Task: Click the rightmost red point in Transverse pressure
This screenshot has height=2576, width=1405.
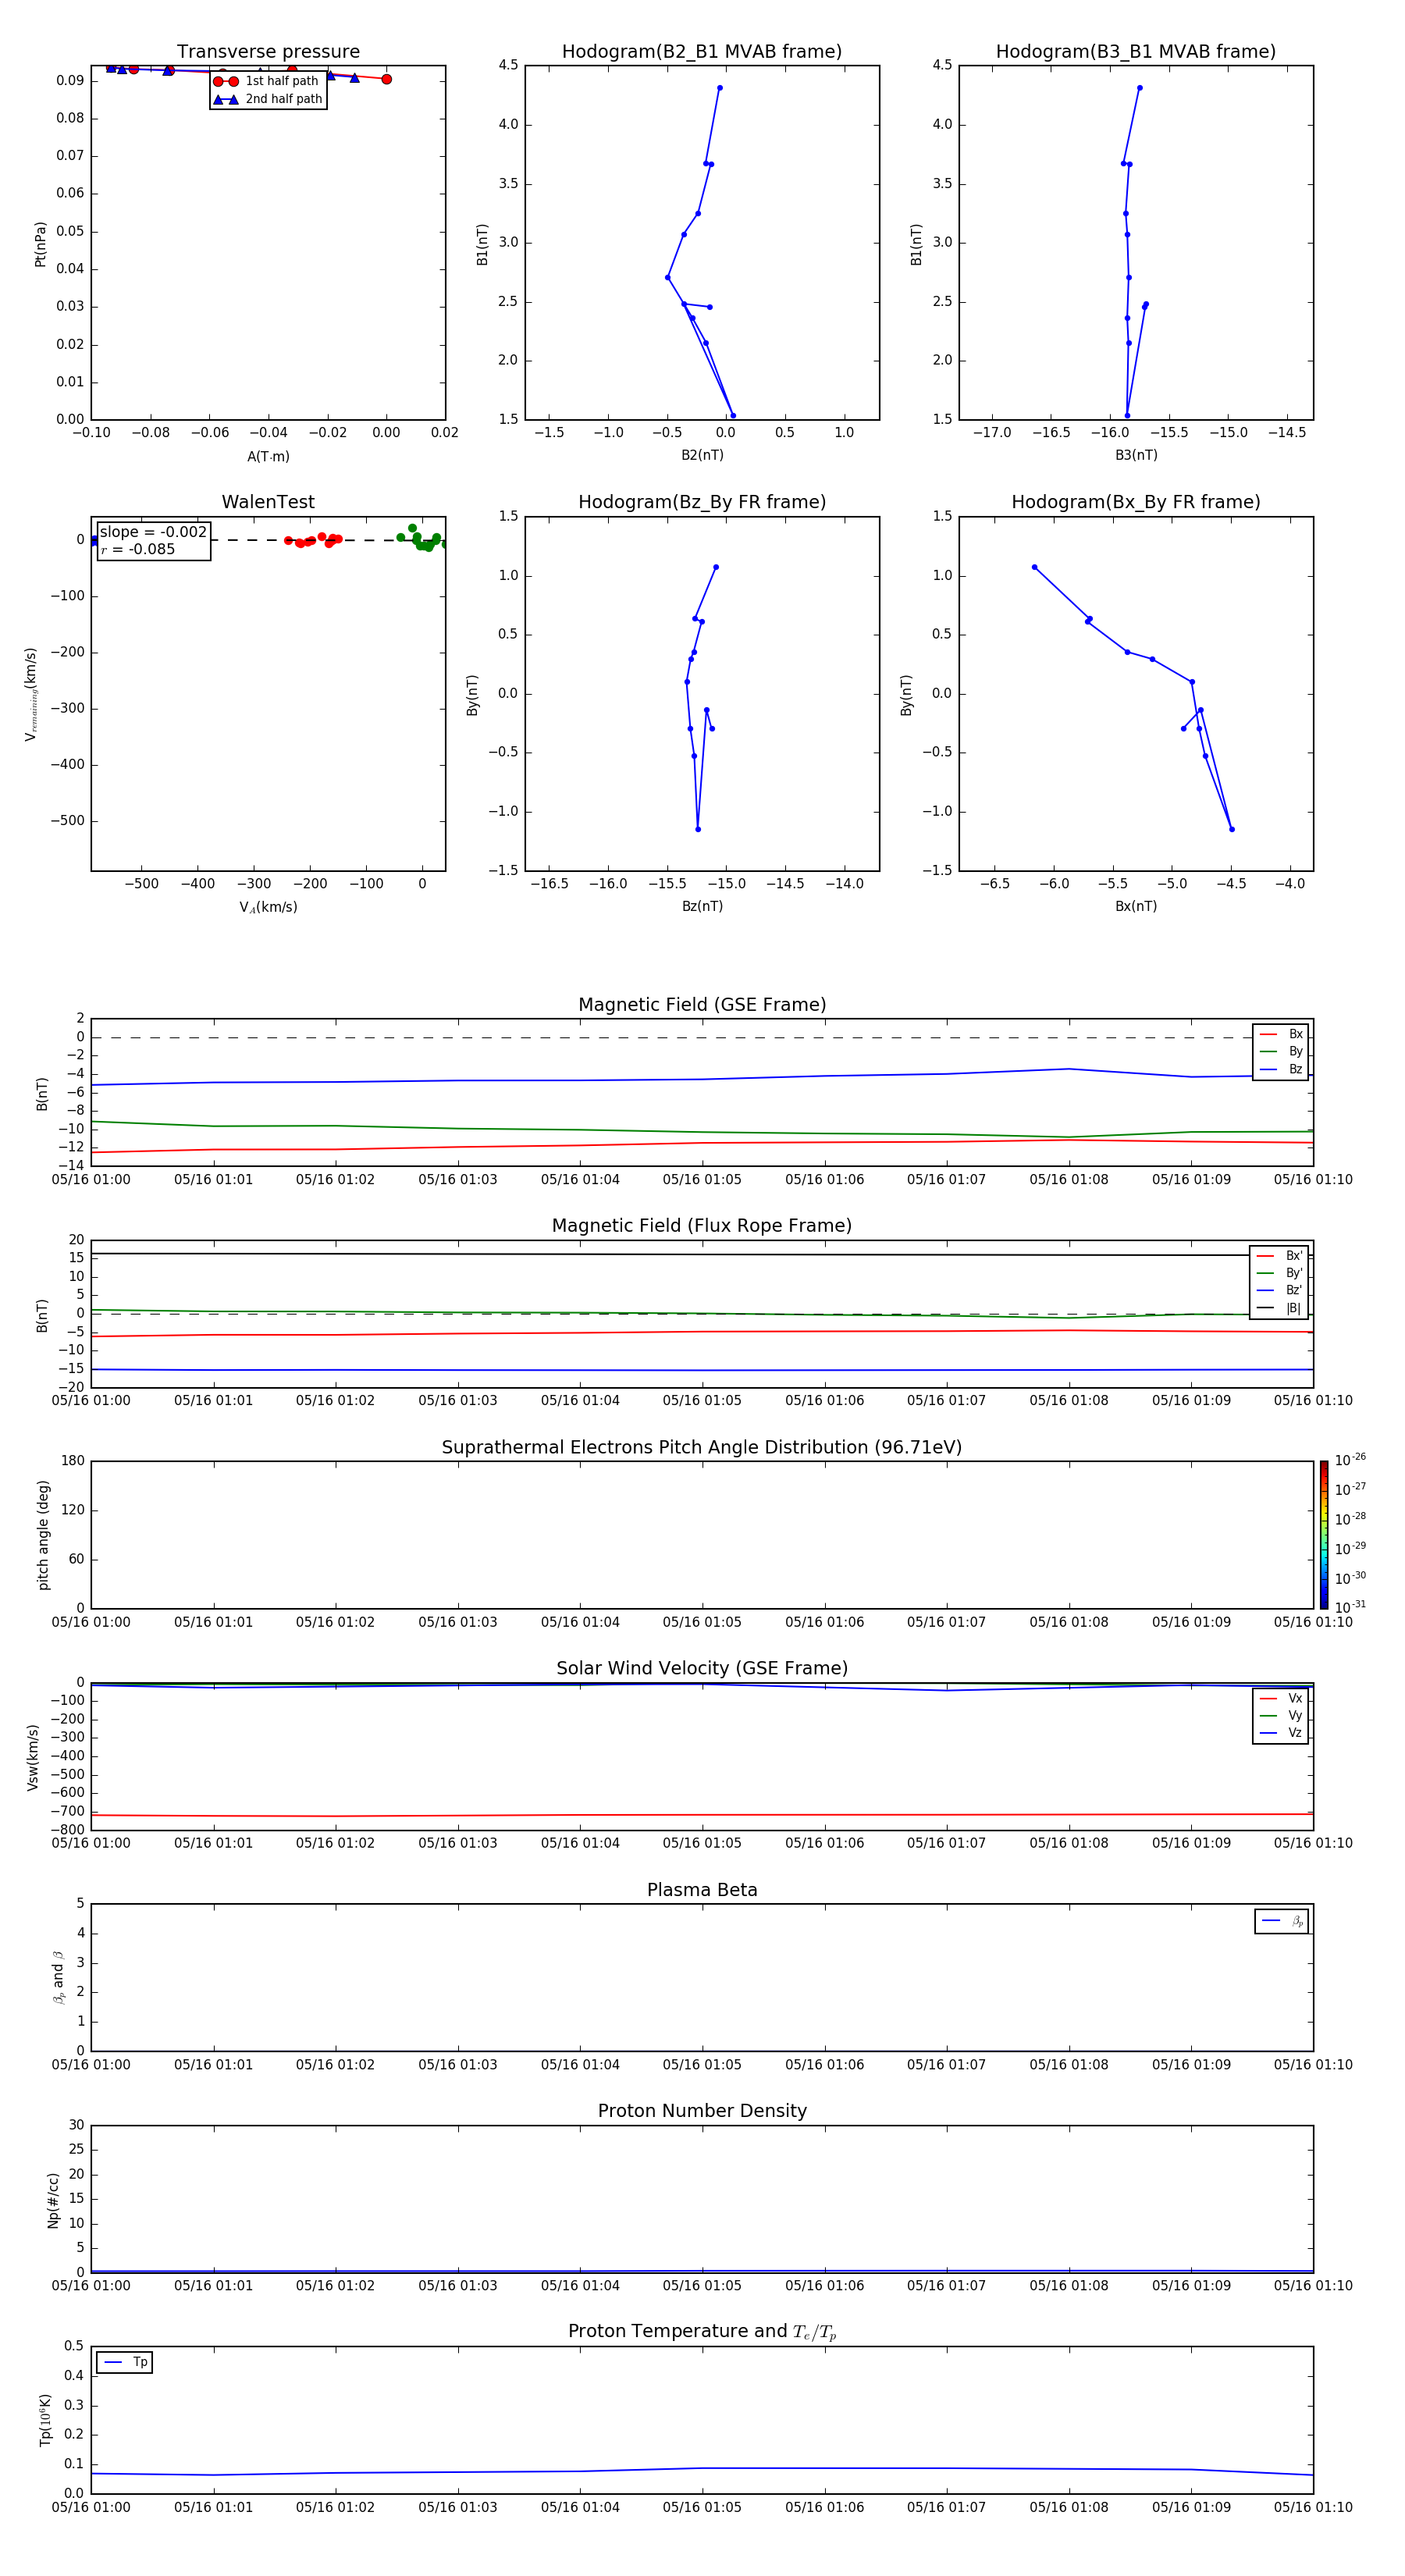Action: tap(386, 79)
